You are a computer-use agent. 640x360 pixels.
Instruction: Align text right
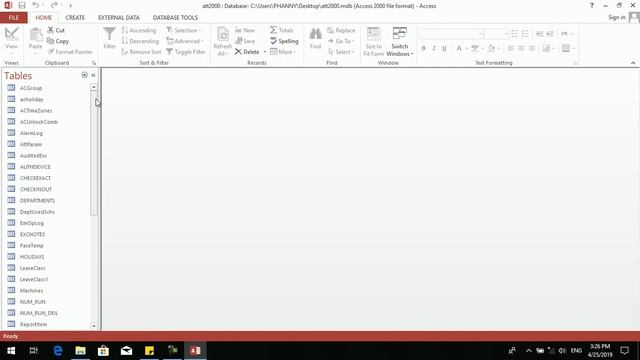point(532,48)
